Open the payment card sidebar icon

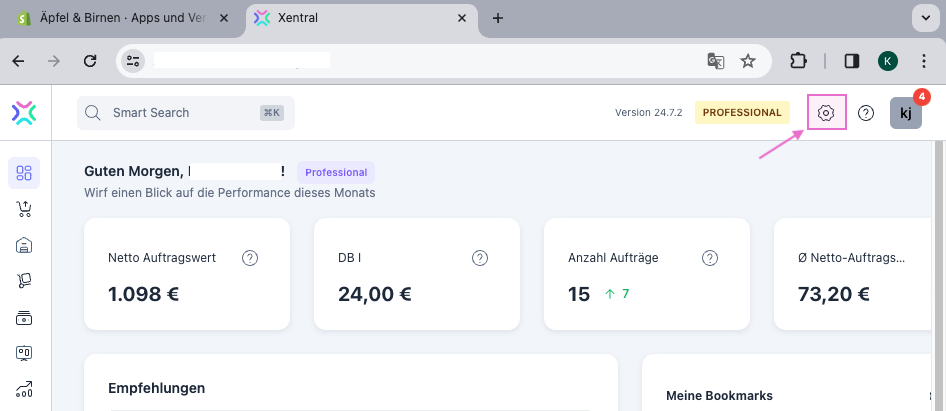pos(24,318)
